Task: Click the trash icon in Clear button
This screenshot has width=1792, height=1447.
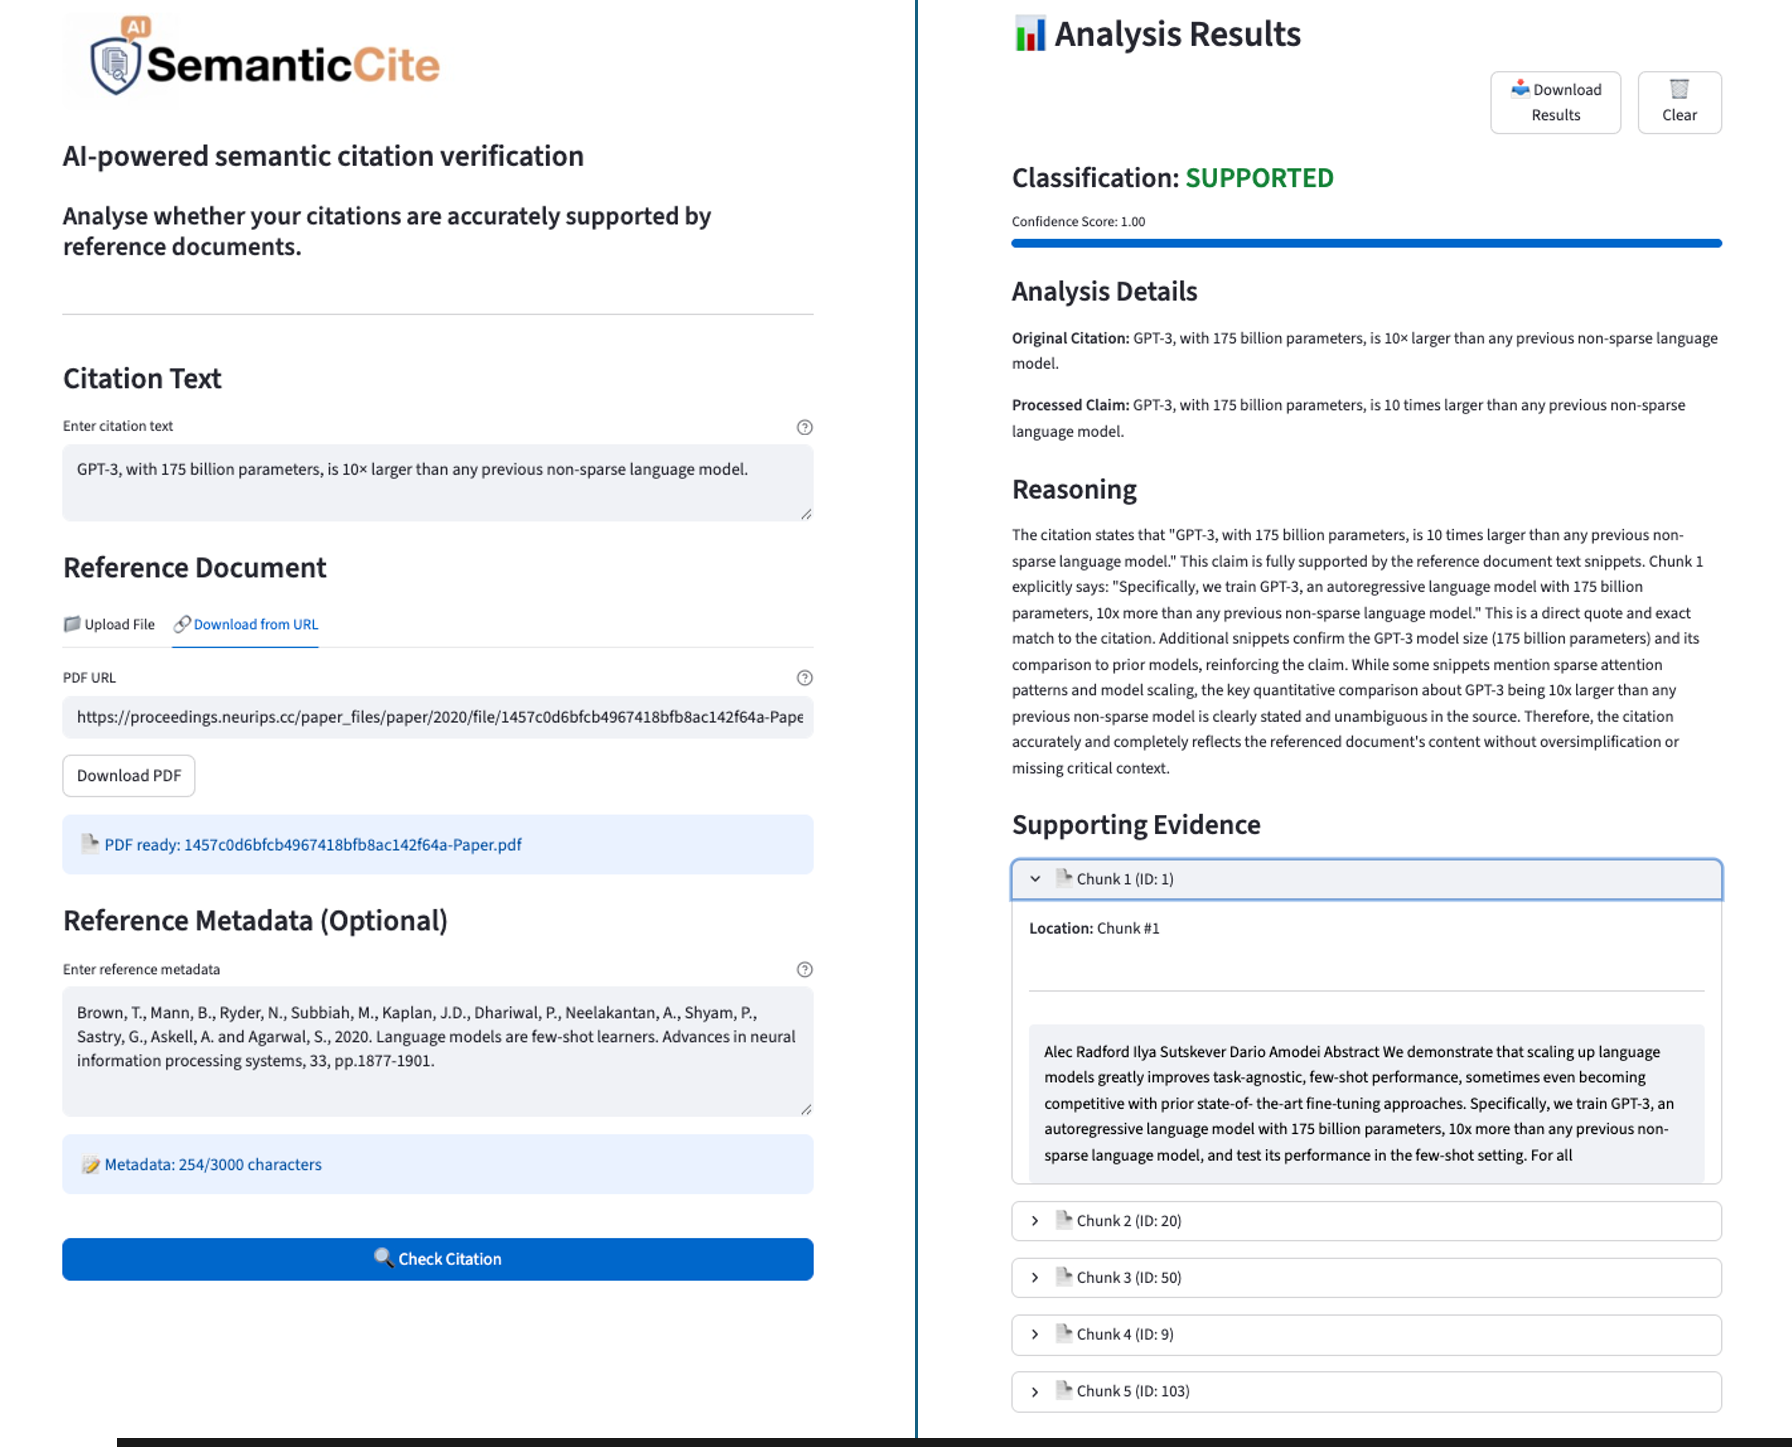Action: (x=1679, y=89)
